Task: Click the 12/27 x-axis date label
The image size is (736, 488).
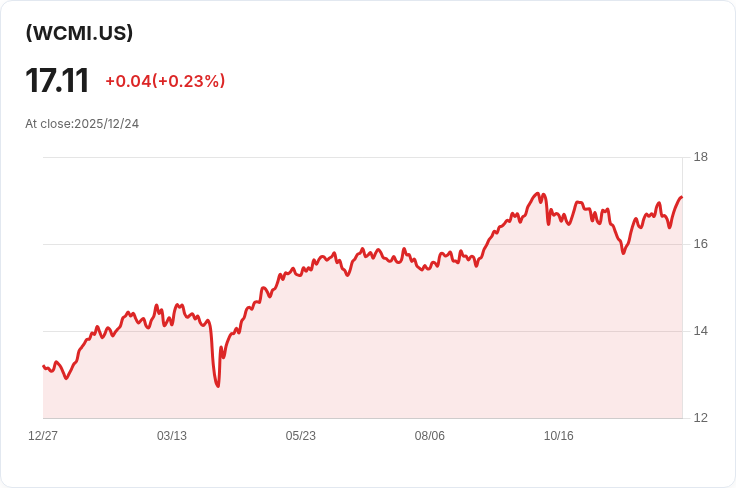Action: [43, 436]
